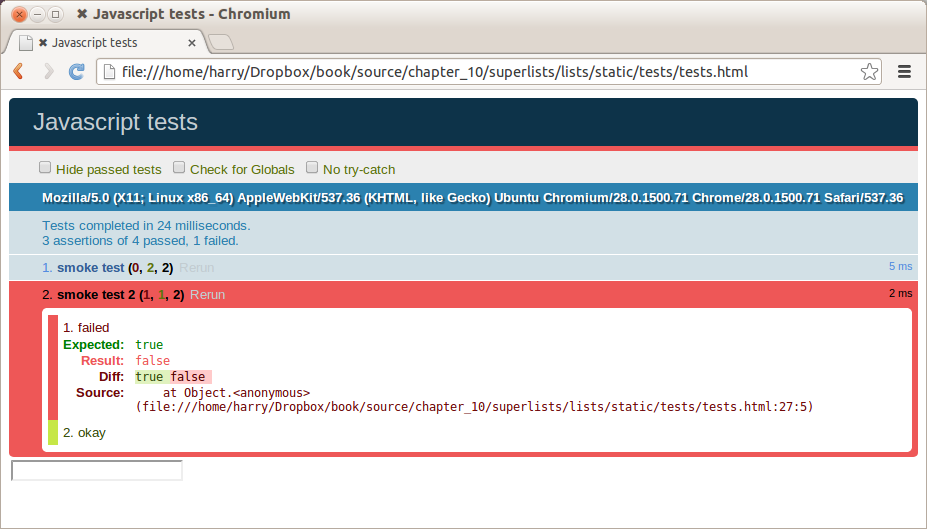The height and width of the screenshot is (529, 927).
Task: Close the Javascript tests tab
Action: (192, 43)
